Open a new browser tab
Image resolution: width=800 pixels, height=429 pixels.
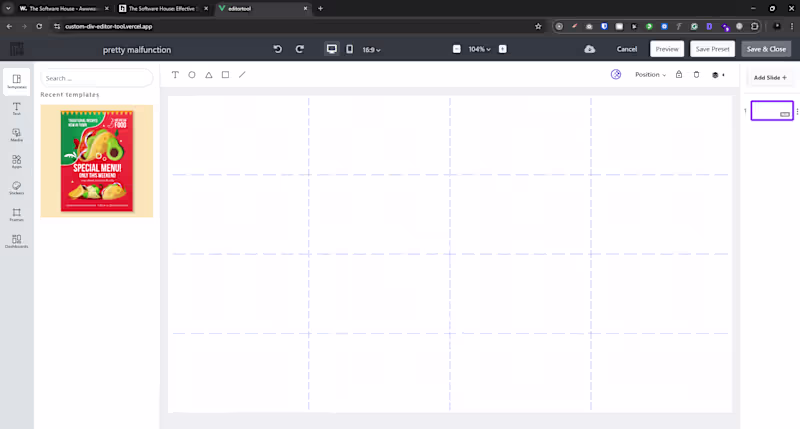click(320, 8)
